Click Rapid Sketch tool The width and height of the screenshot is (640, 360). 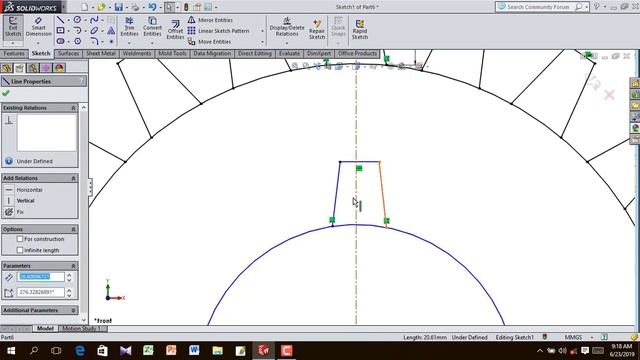[360, 29]
